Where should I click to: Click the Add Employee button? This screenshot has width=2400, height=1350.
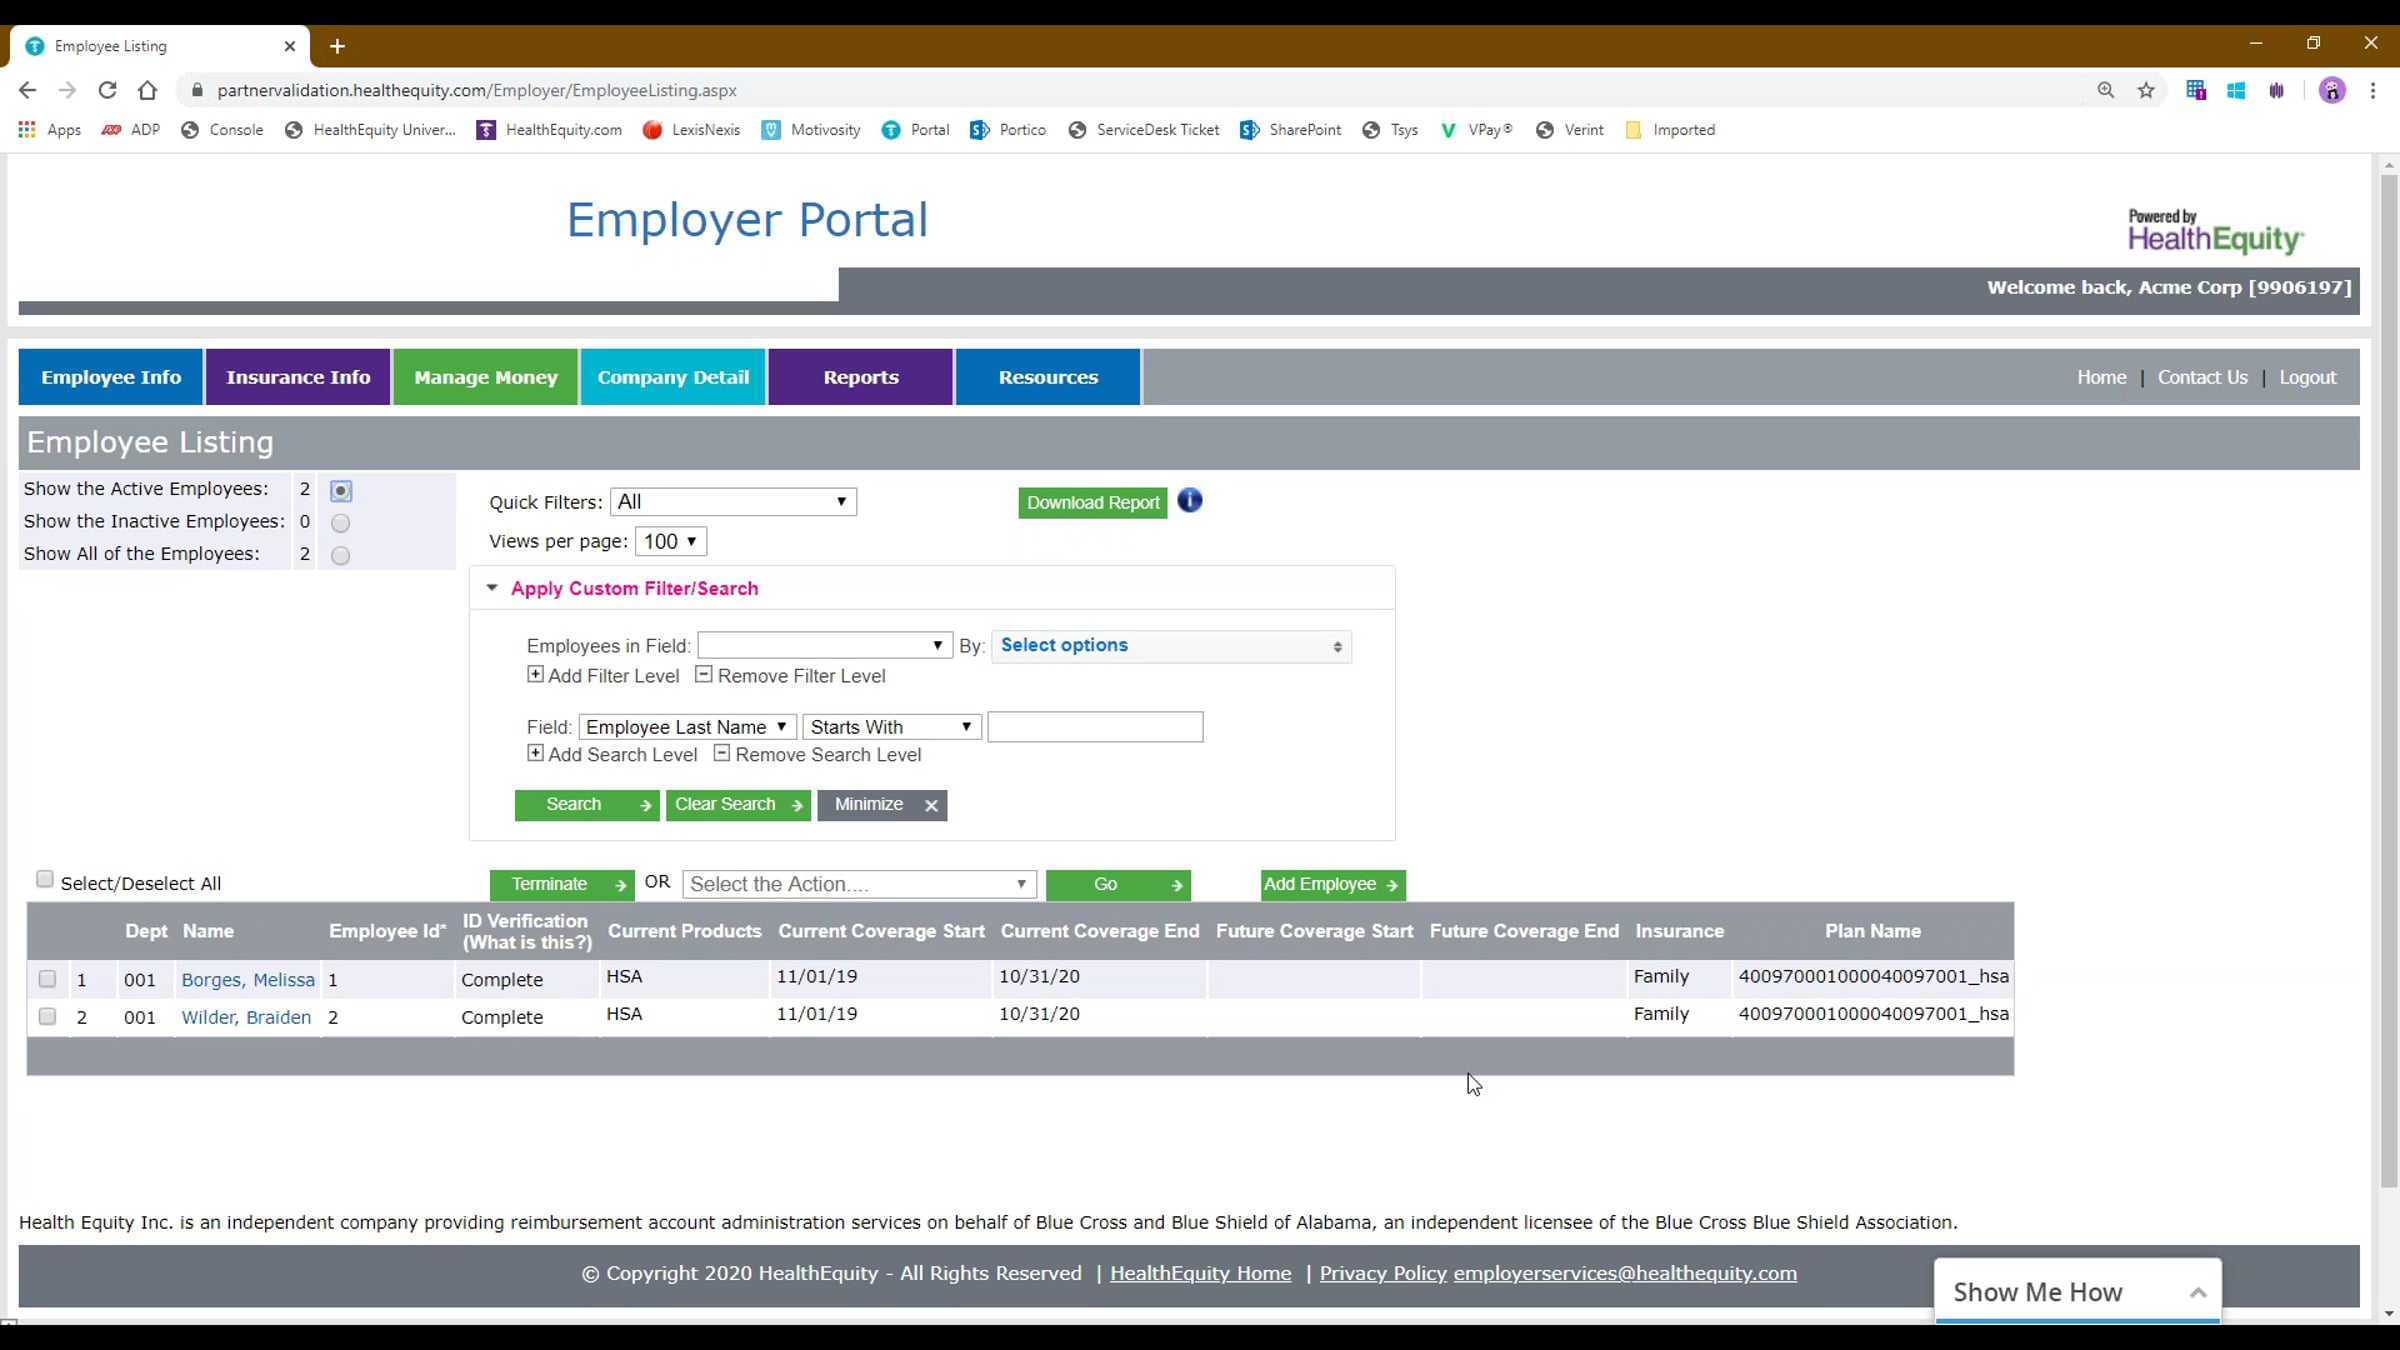[1334, 885]
